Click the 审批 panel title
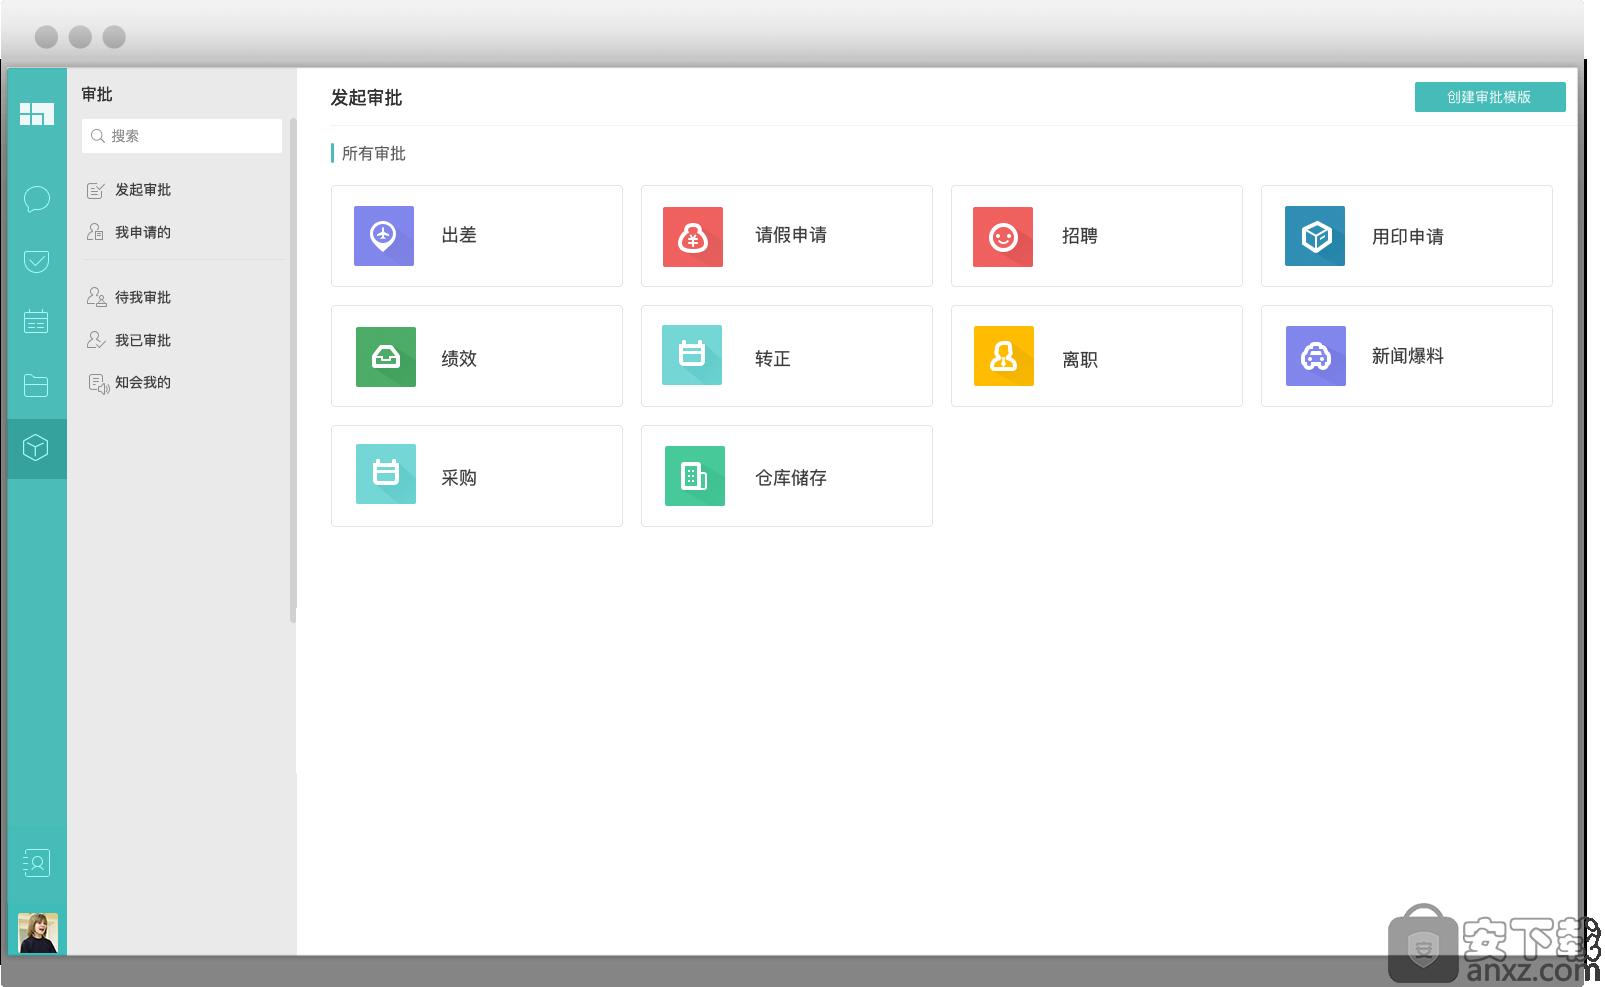The width and height of the screenshot is (1605, 987). coord(97,94)
